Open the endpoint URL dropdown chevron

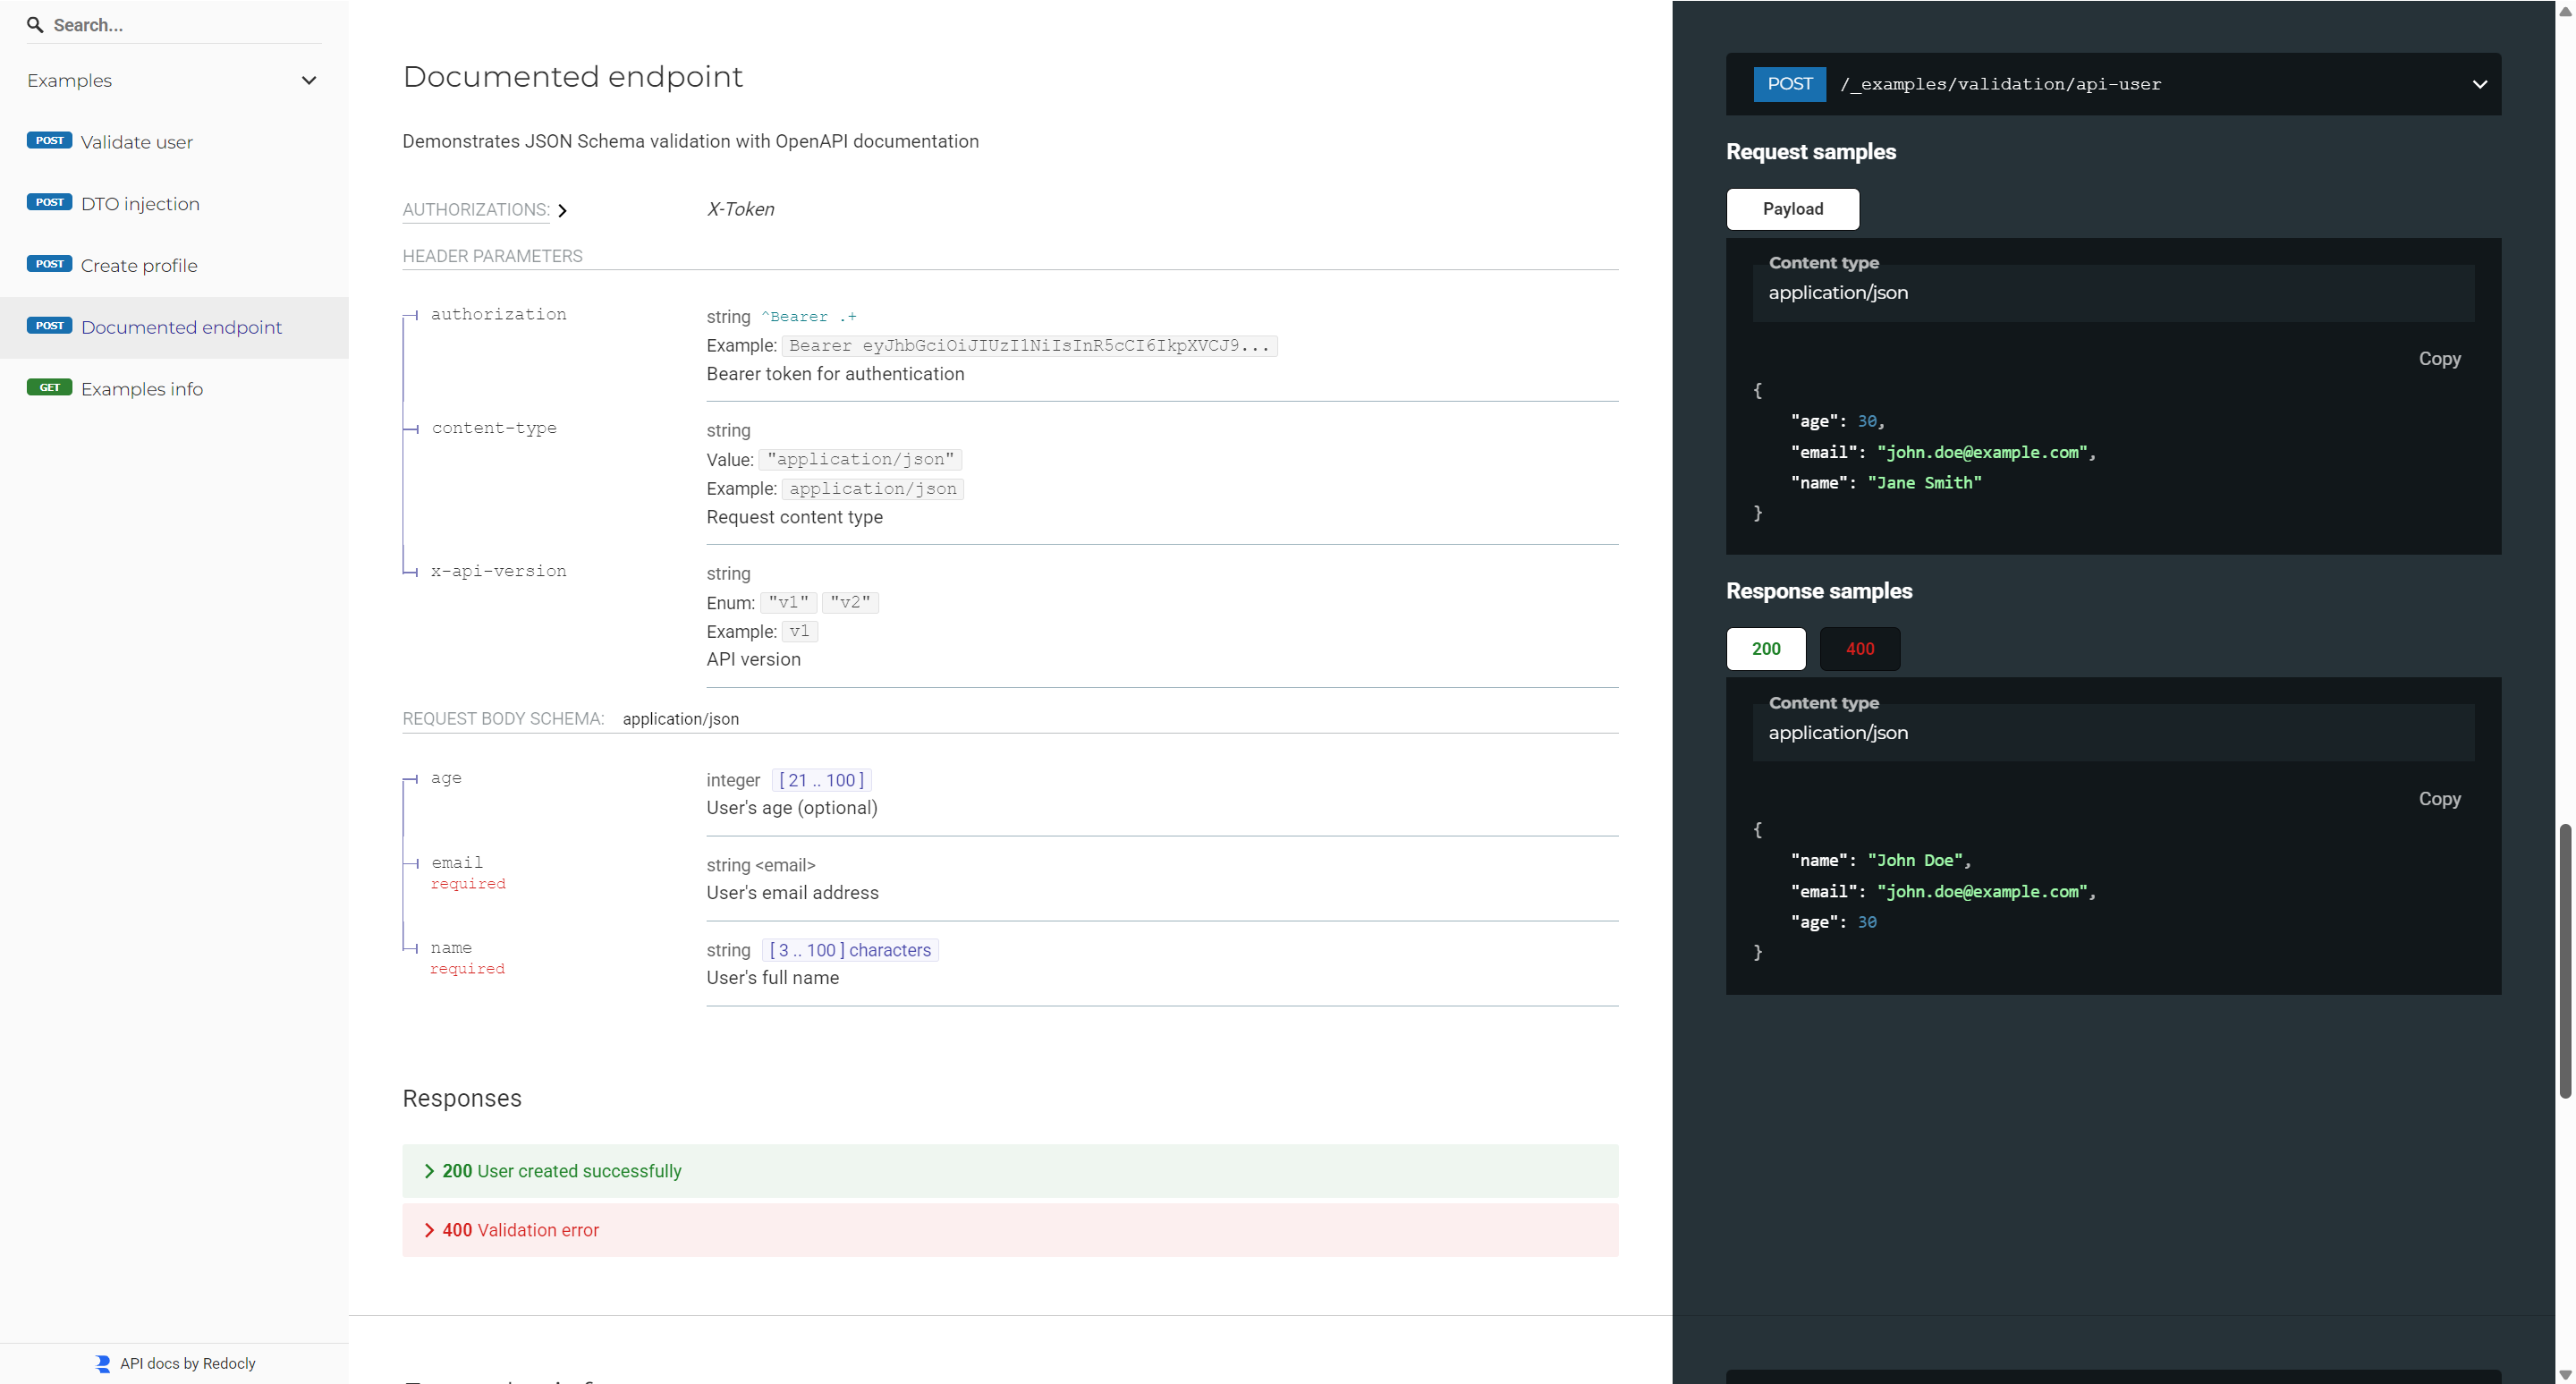pyautogui.click(x=2480, y=84)
